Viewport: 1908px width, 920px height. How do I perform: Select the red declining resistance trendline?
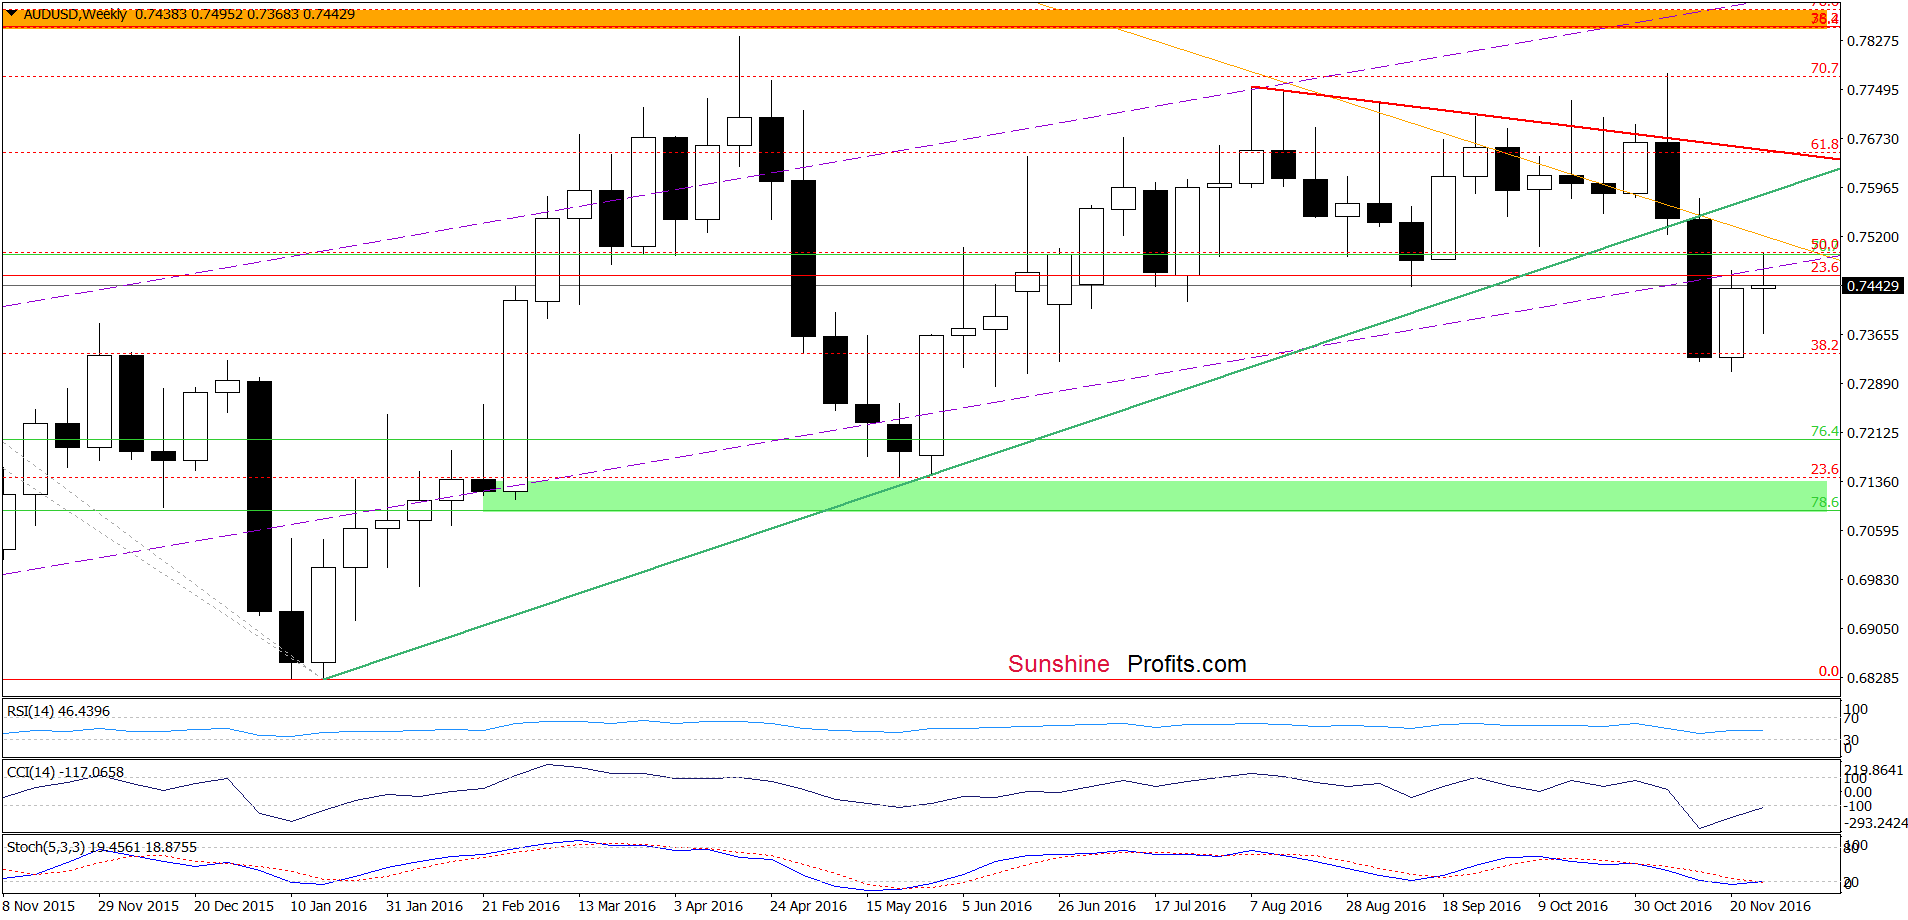[1545, 123]
